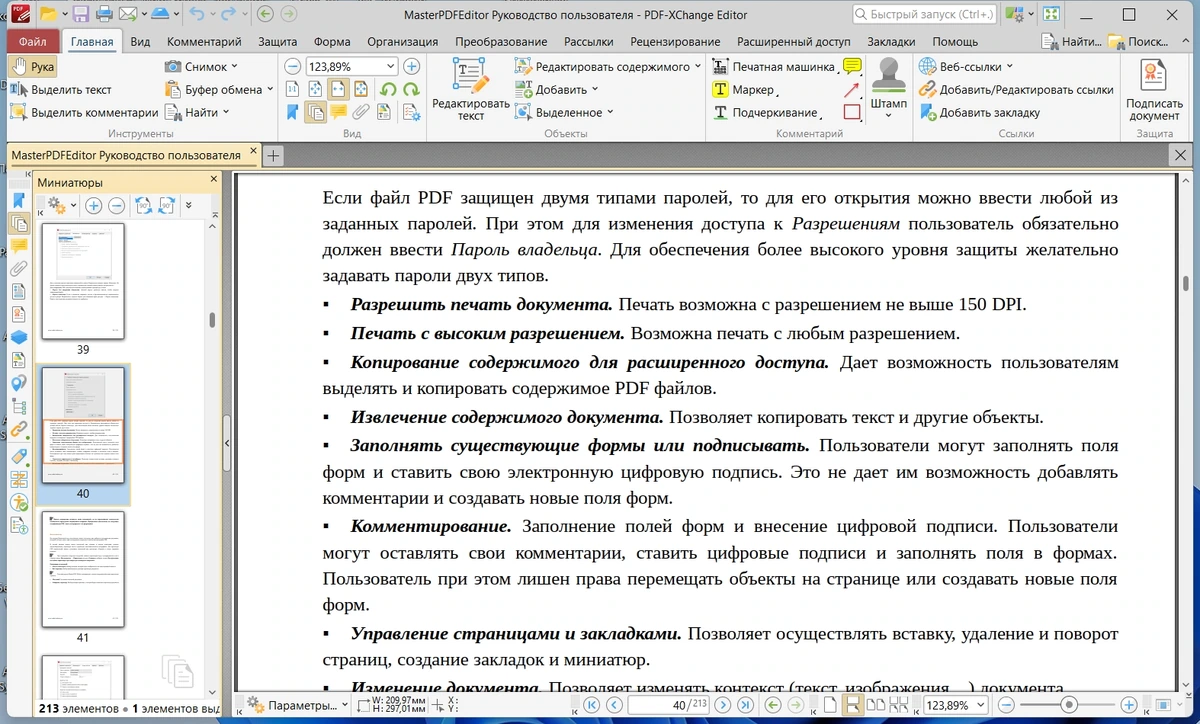1200x724 pixels.
Task: Zoom out thumbnails minus icon
Action: pyautogui.click(x=116, y=205)
